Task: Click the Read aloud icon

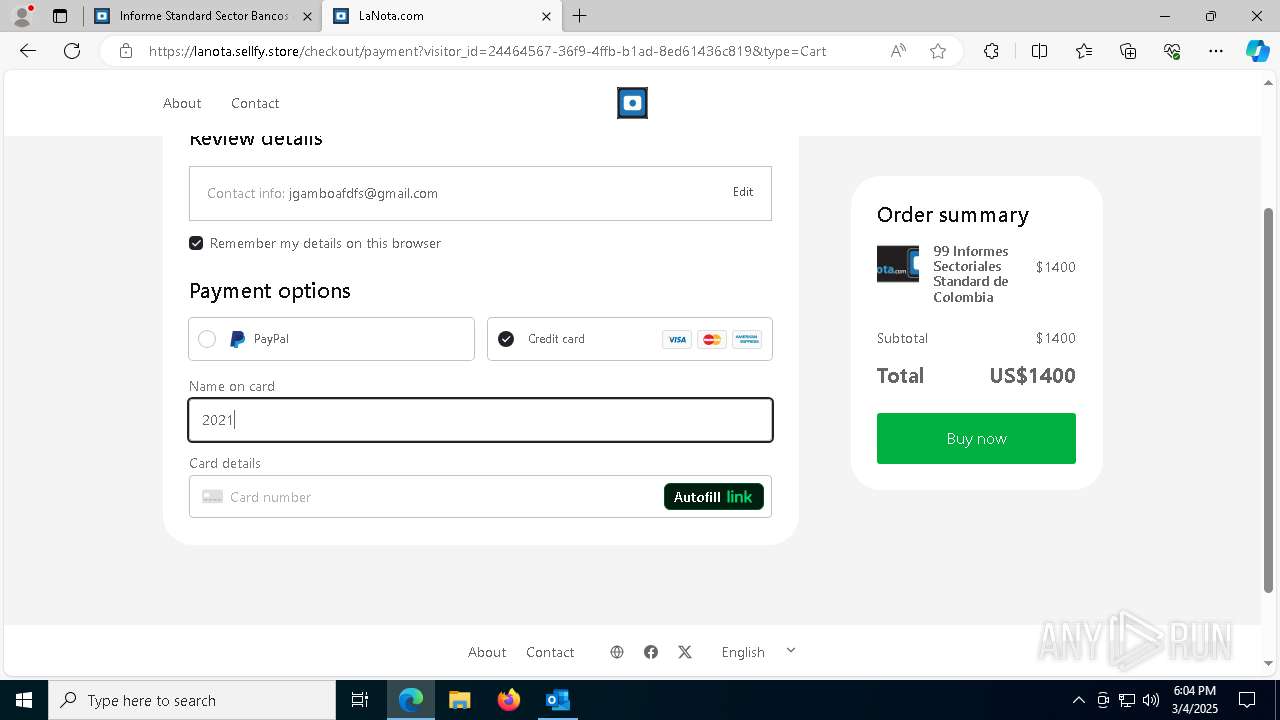Action: [898, 51]
